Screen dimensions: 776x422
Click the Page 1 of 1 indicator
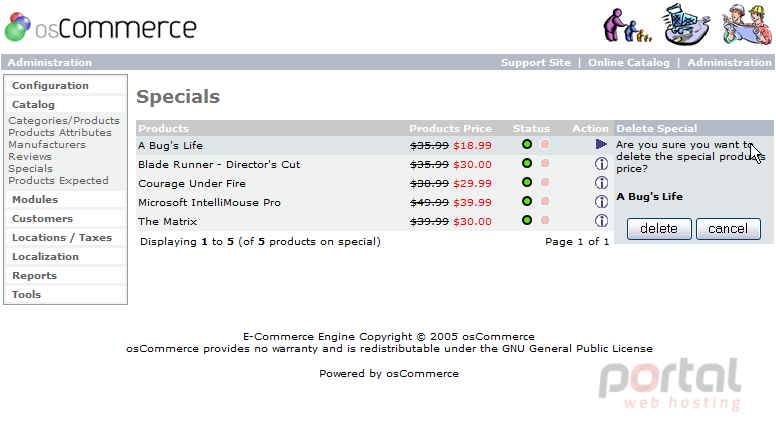click(x=577, y=241)
